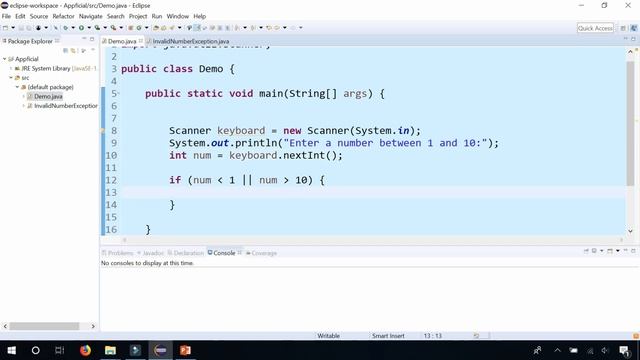Show hidden system tray icons
640x360 pixels.
click(558, 350)
